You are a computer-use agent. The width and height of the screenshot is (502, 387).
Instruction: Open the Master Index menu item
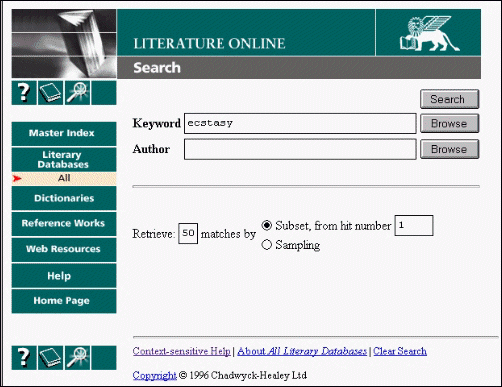coord(64,134)
